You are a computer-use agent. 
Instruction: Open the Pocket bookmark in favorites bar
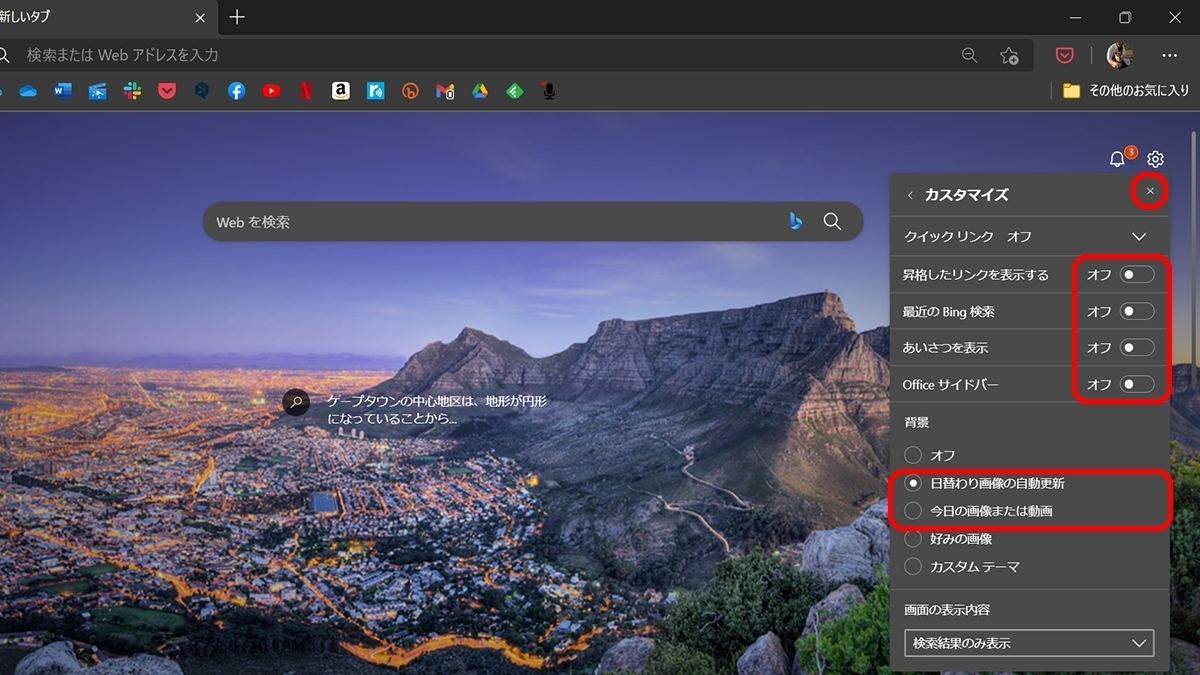(167, 91)
